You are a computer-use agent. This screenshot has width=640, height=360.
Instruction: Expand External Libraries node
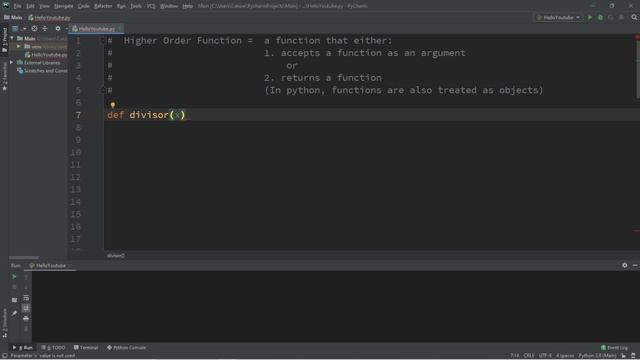pyautogui.click(x=12, y=62)
